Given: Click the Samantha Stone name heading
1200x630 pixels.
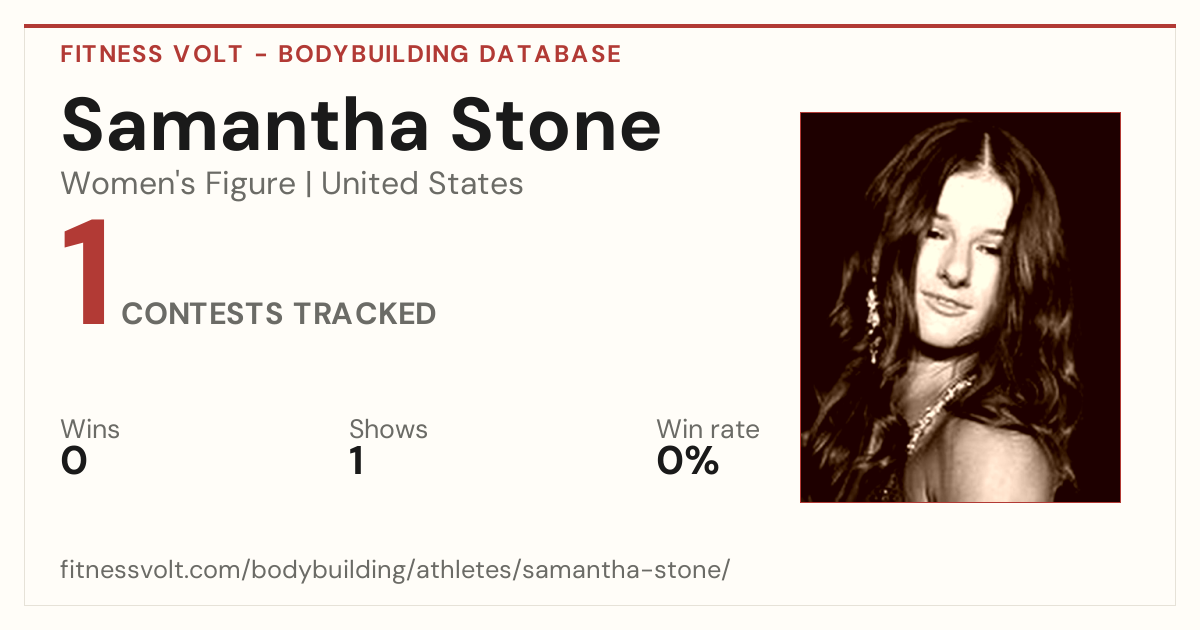Looking at the screenshot, I should point(361,124).
